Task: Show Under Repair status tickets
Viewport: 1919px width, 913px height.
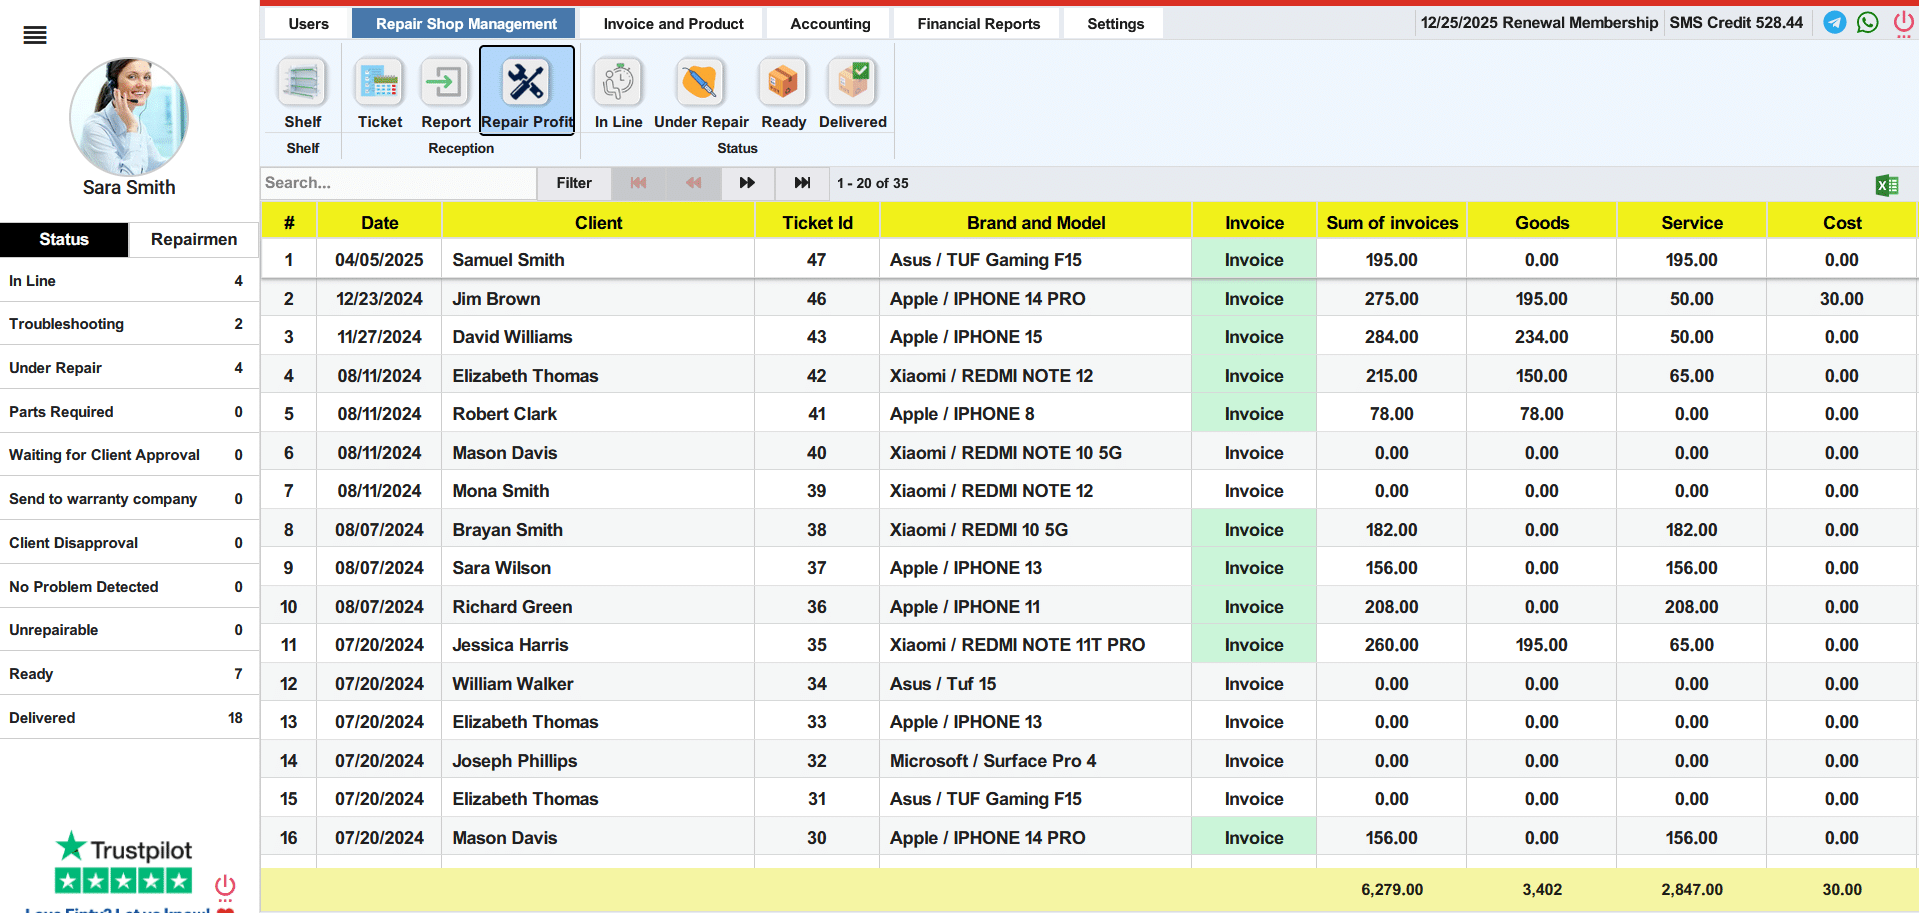Action: [701, 93]
